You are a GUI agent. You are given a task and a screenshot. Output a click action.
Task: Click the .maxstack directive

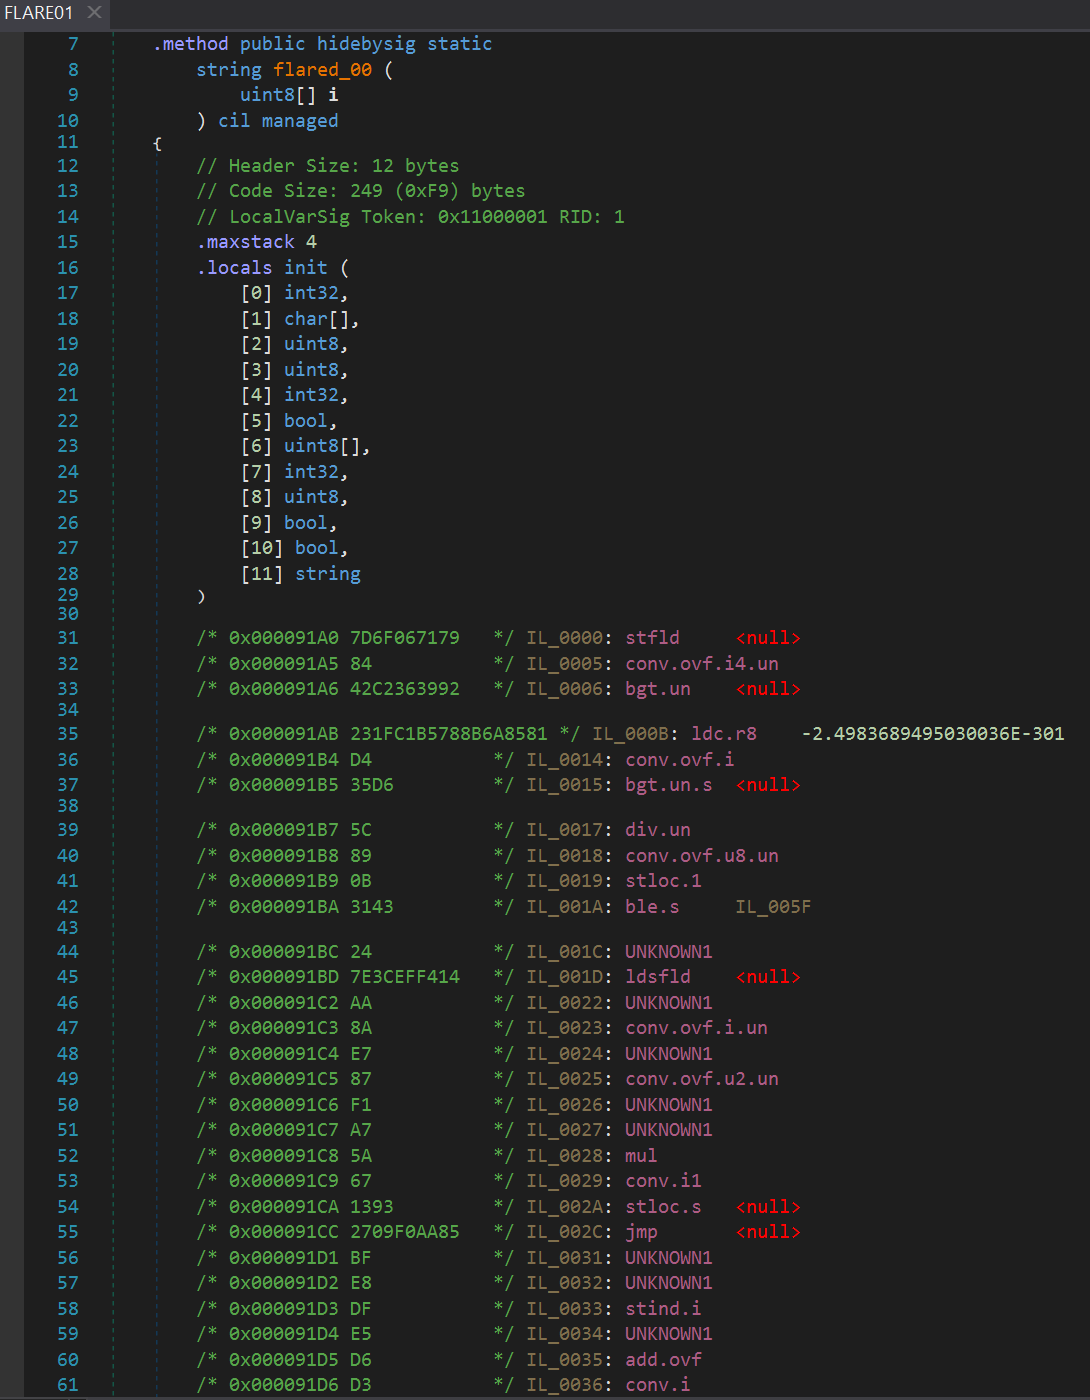coord(246,242)
